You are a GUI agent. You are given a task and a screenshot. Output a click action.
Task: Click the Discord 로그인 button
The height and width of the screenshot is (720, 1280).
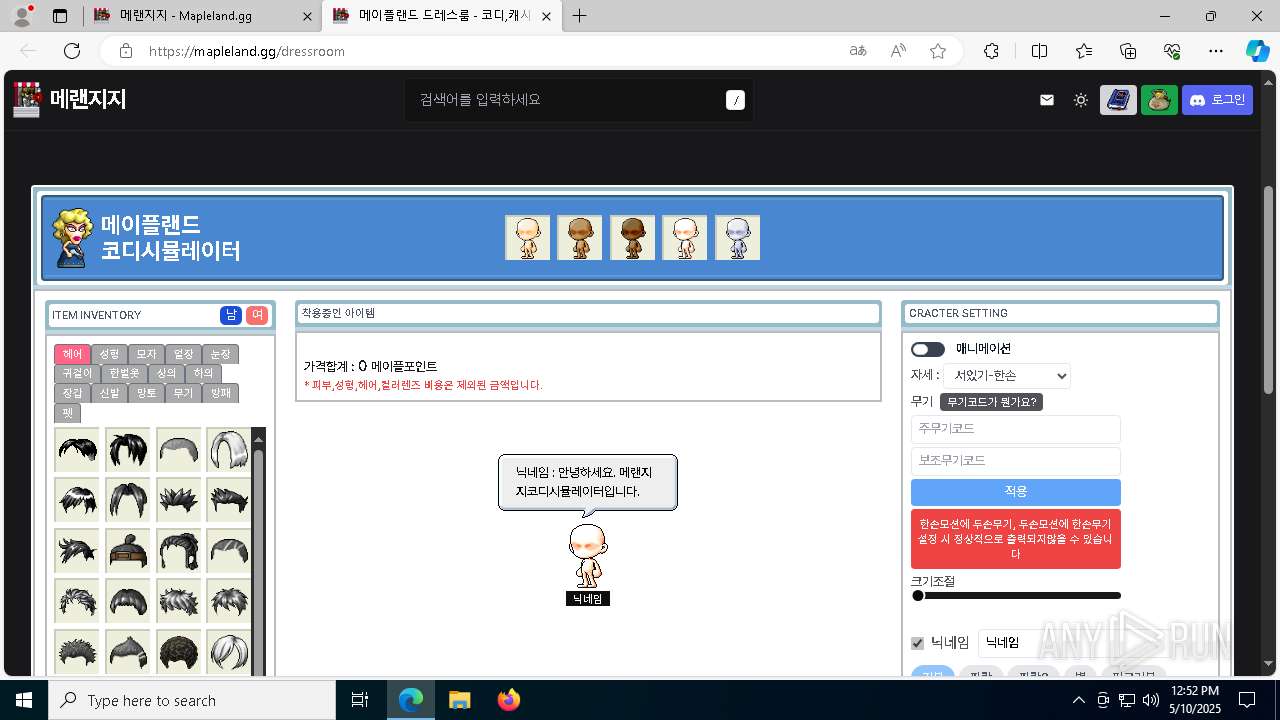(1218, 100)
